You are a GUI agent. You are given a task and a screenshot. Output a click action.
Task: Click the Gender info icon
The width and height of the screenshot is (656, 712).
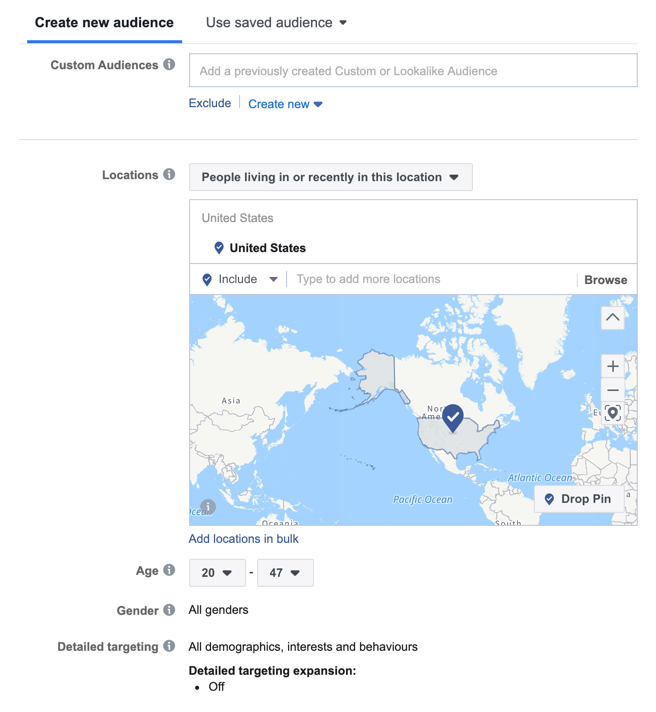click(x=169, y=610)
